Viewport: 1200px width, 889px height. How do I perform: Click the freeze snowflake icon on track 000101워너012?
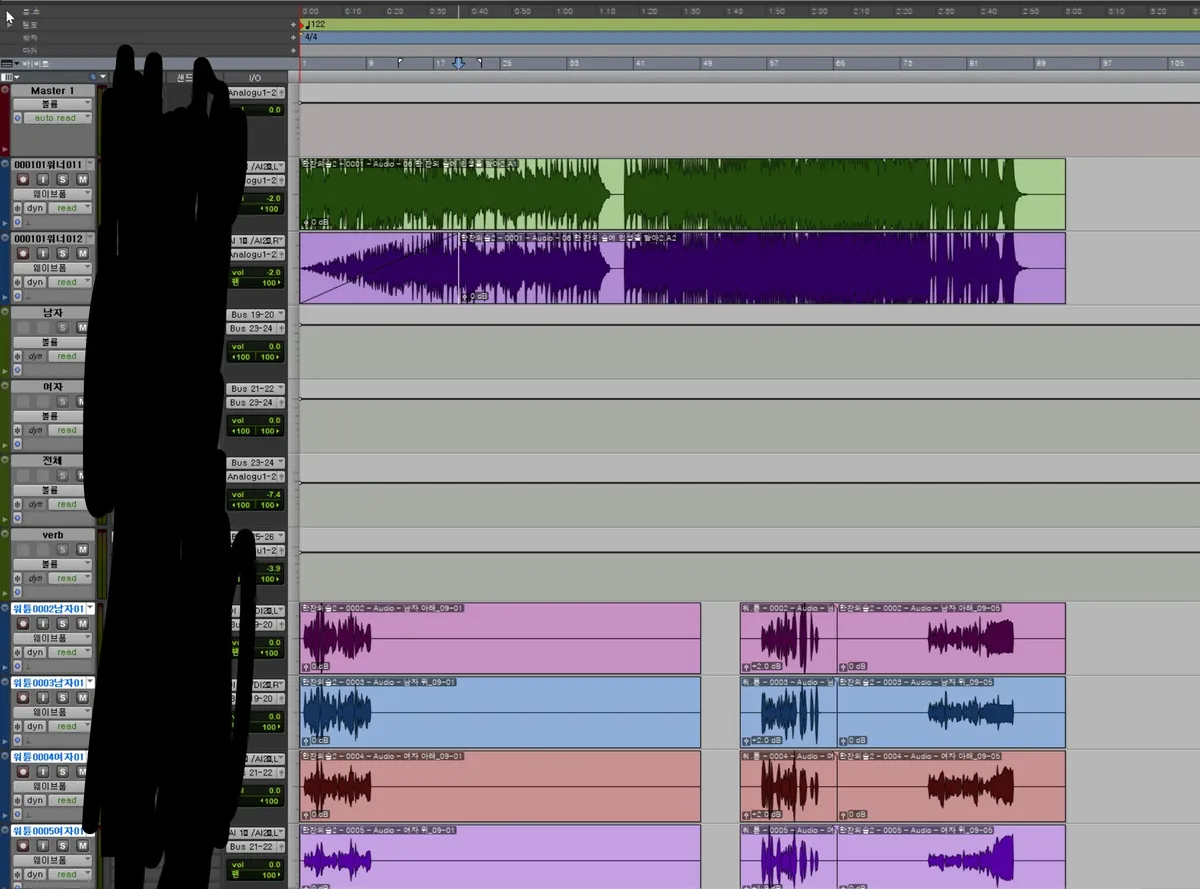(x=17, y=282)
